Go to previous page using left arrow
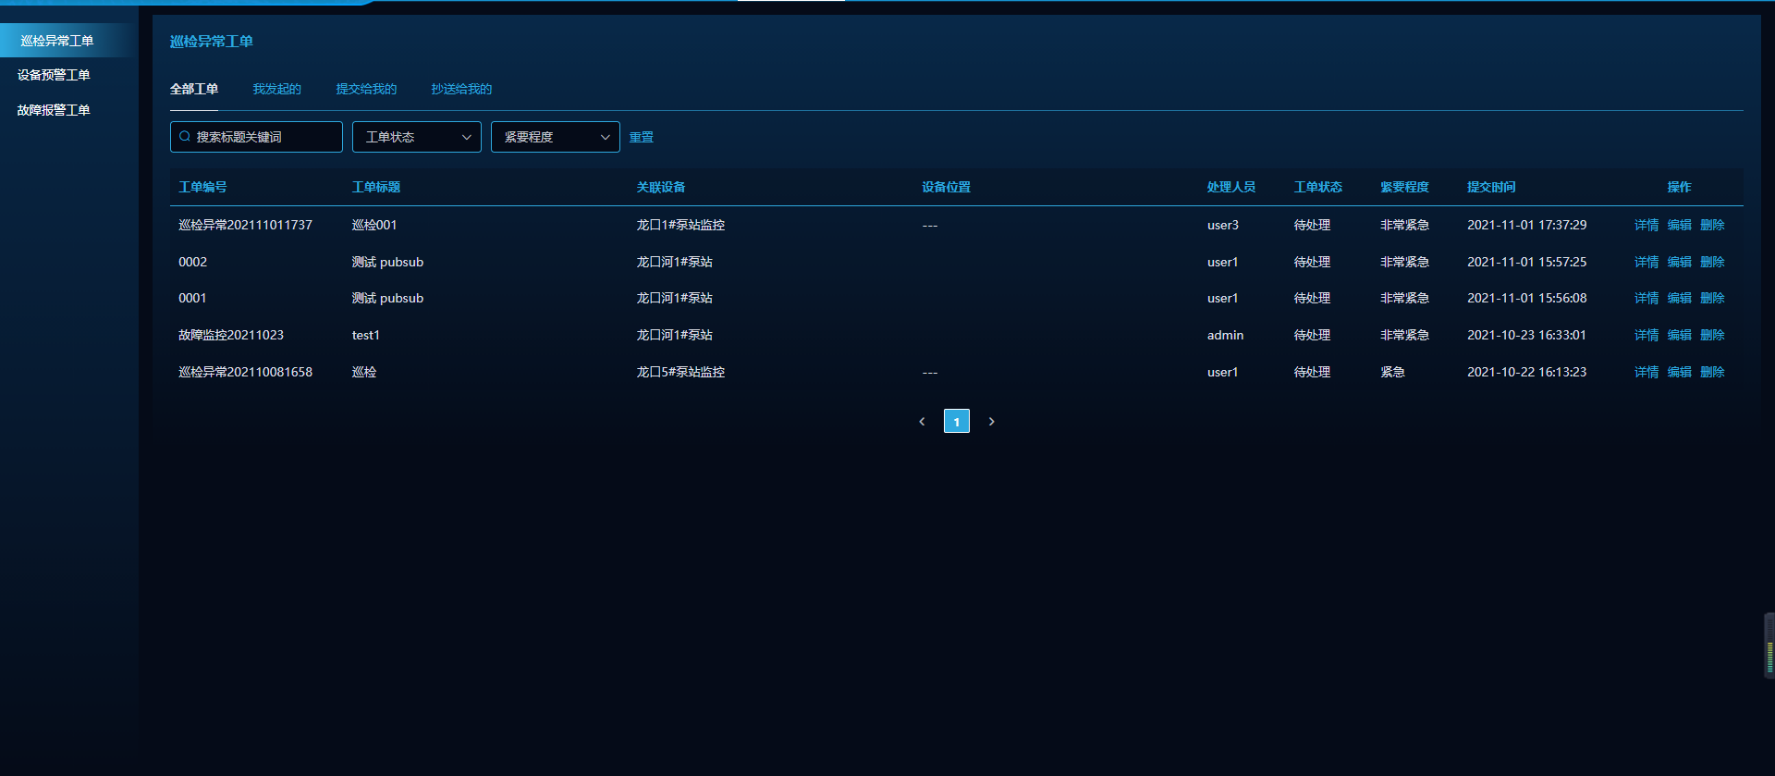This screenshot has height=776, width=1775. coord(922,422)
